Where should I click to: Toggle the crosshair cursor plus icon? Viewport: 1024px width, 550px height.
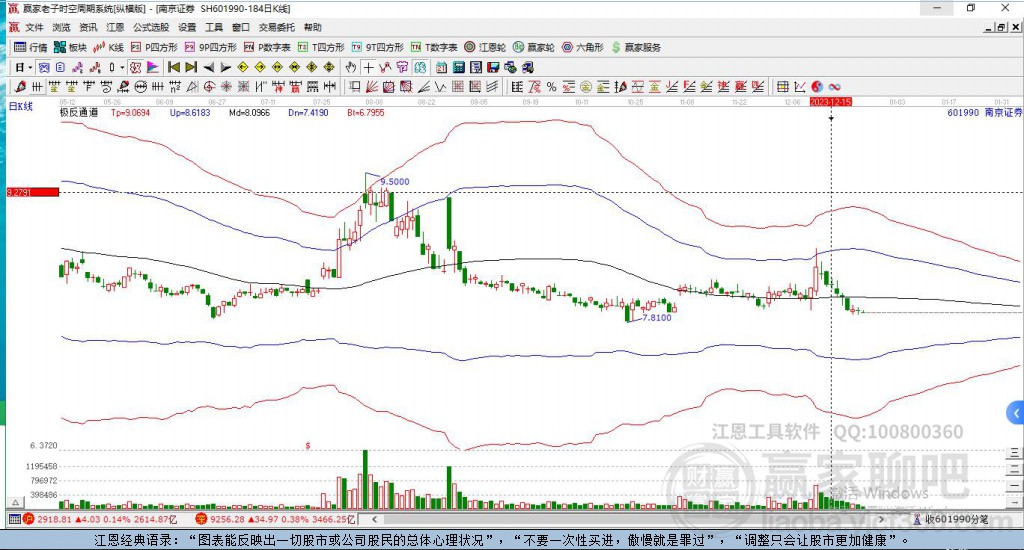tap(368, 67)
